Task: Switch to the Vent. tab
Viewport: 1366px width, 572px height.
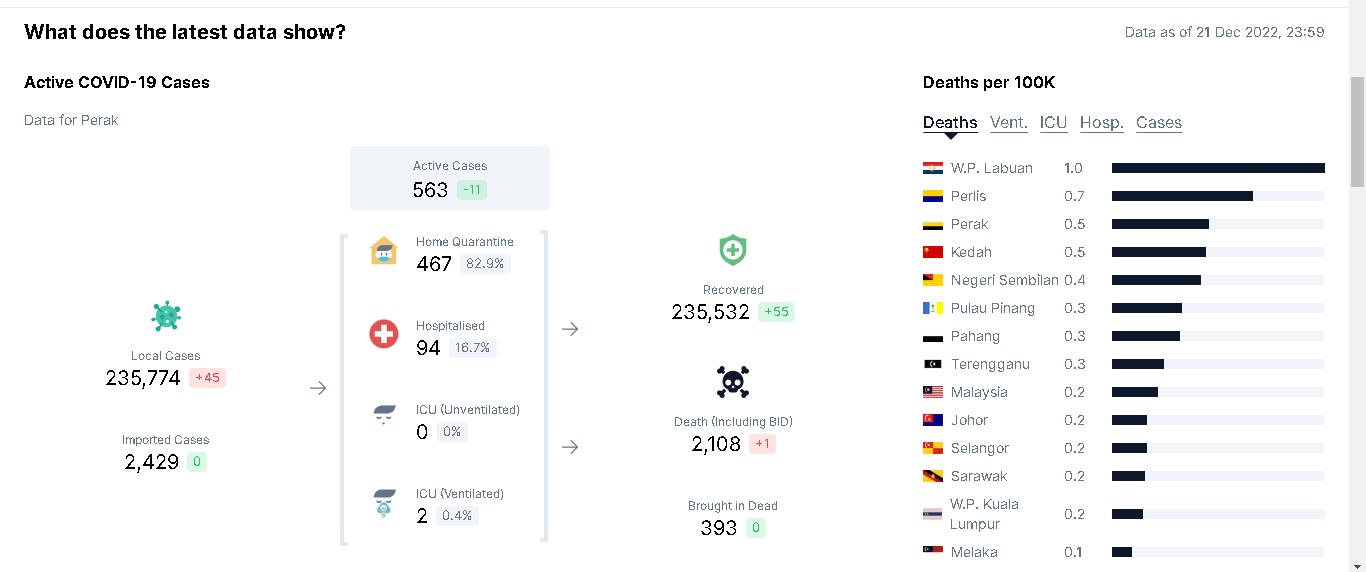Action: click(1009, 122)
